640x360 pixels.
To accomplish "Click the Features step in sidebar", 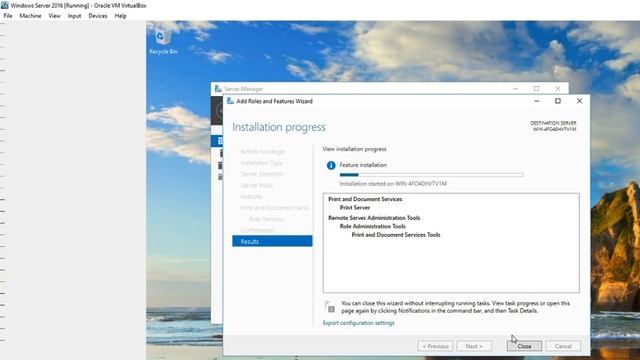I will (x=251, y=196).
